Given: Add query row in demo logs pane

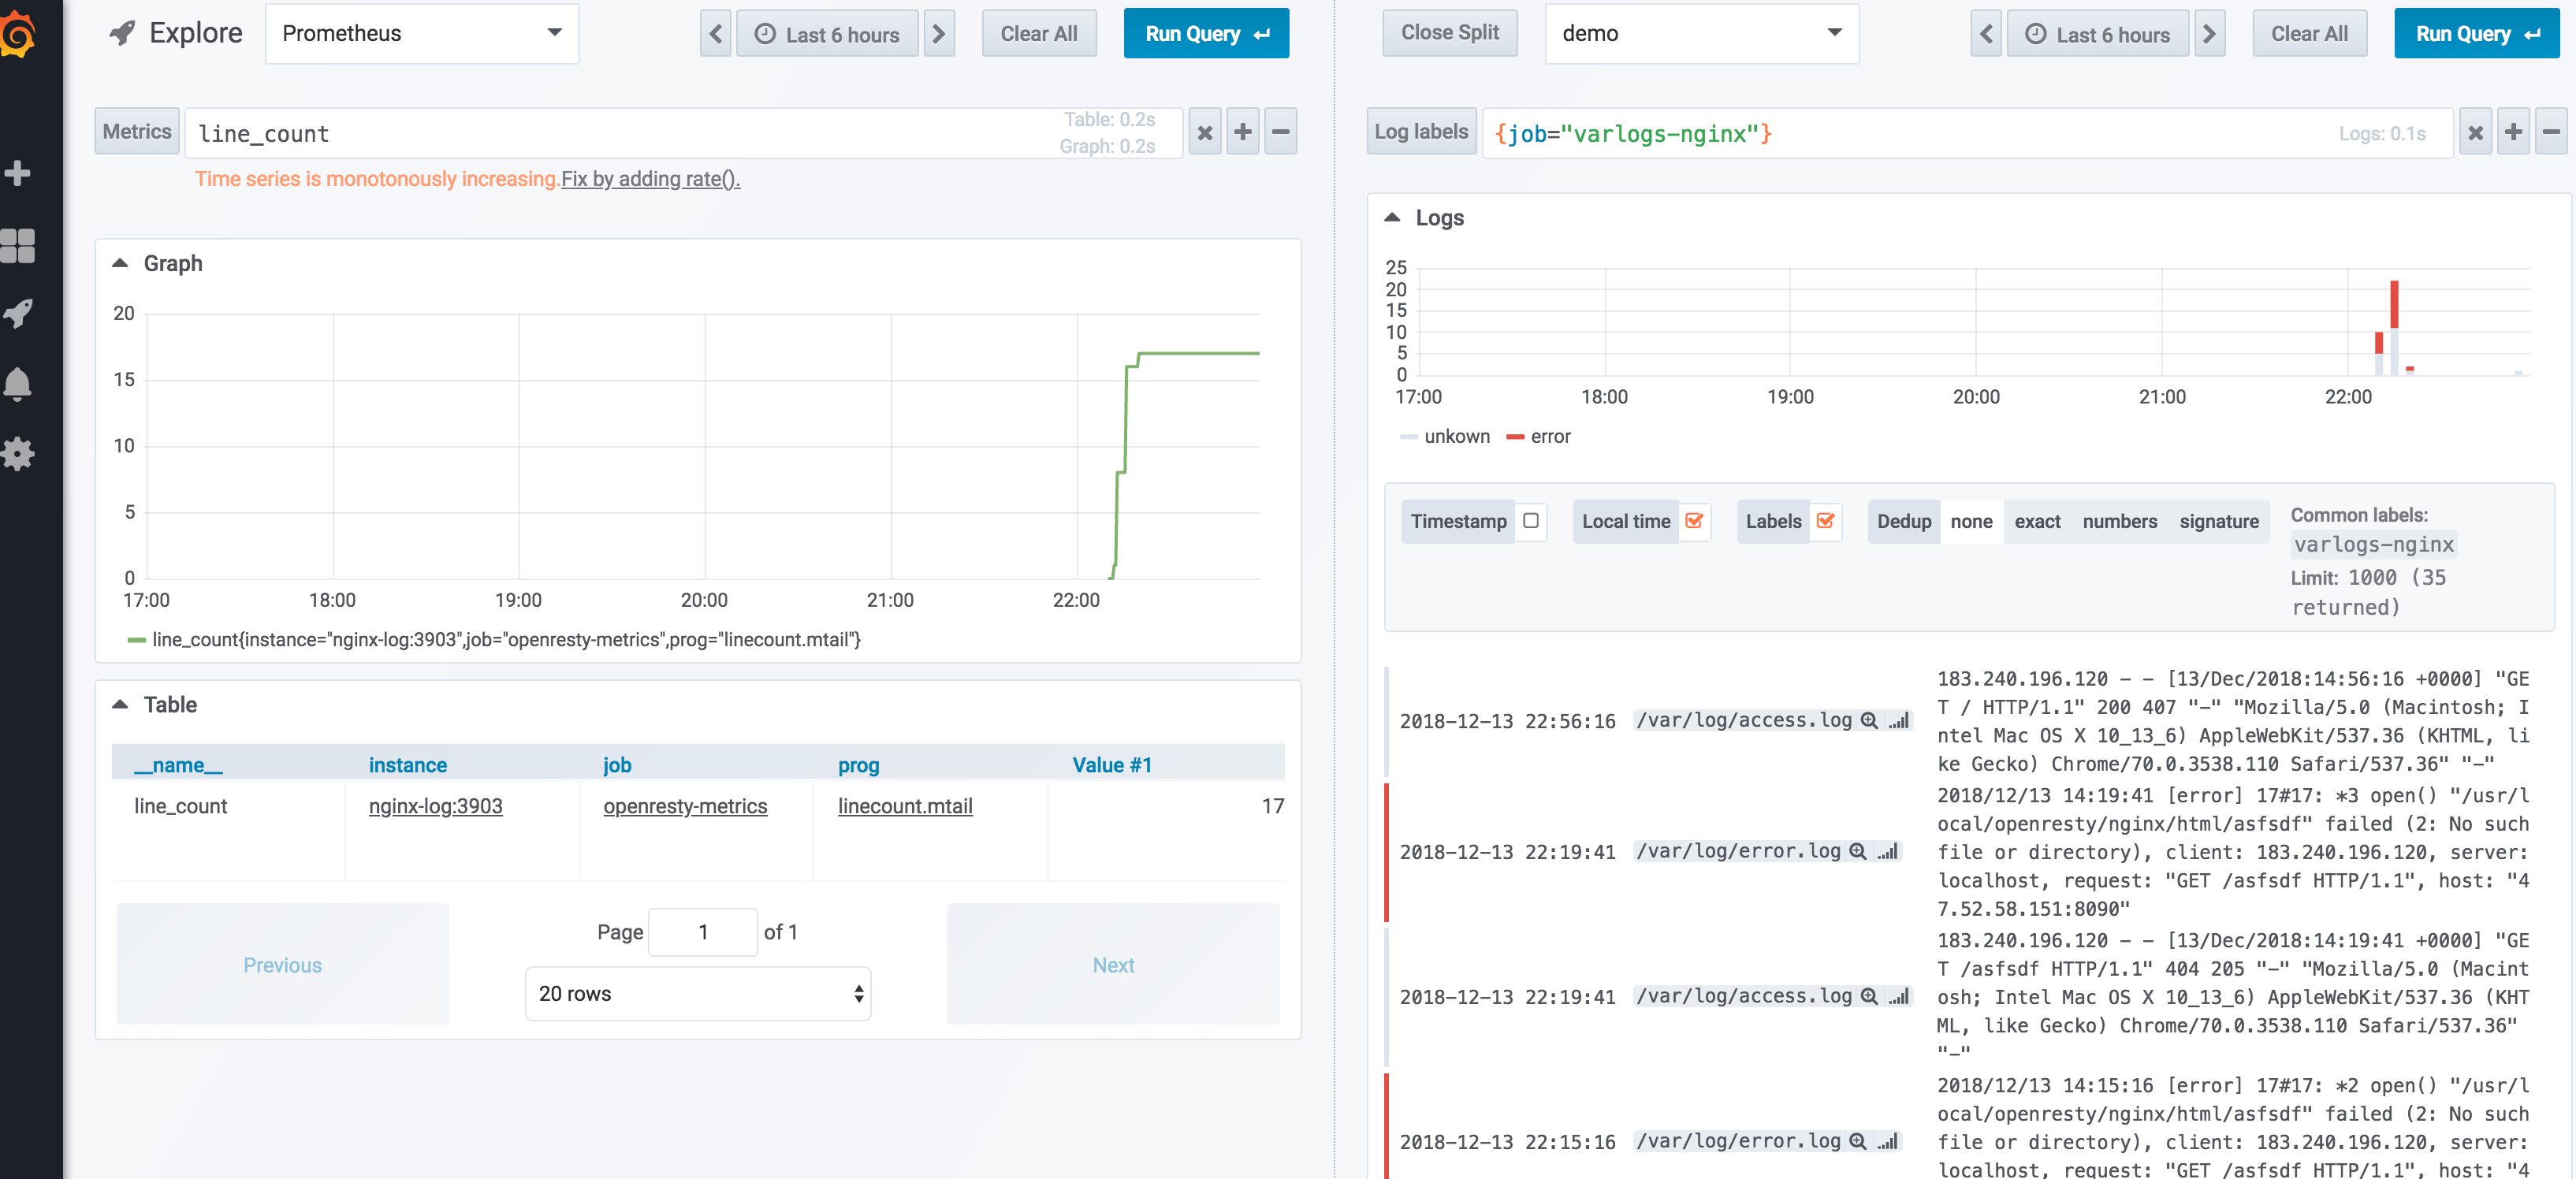Looking at the screenshot, I should click(2514, 132).
